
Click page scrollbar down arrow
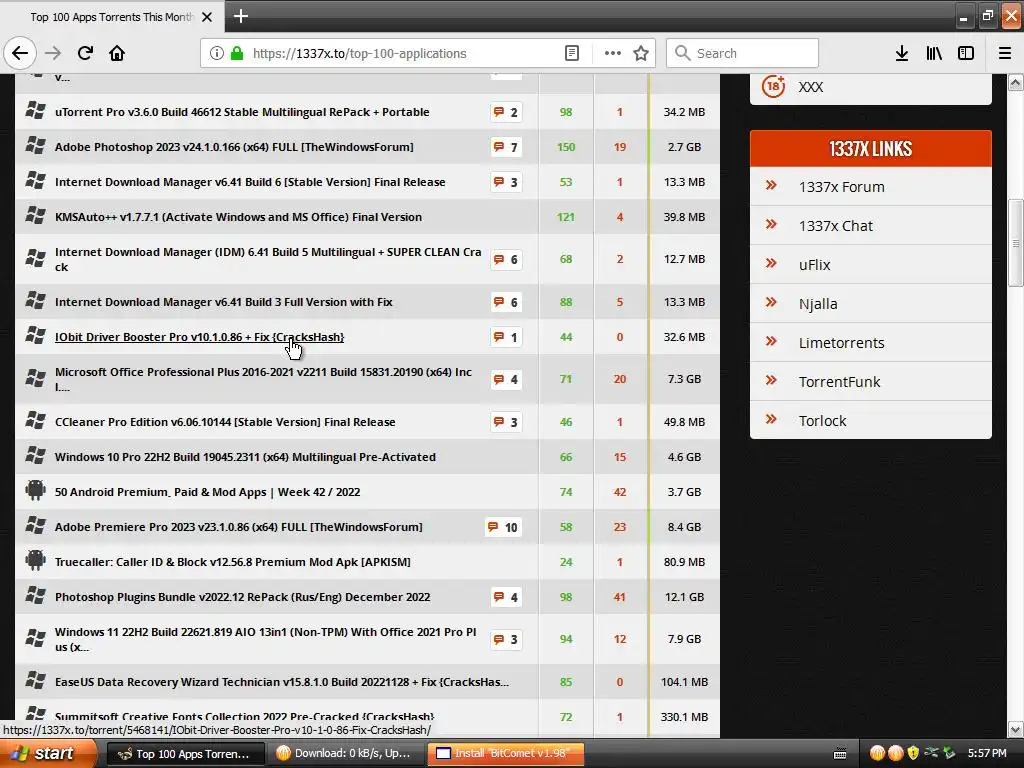click(x=1016, y=729)
